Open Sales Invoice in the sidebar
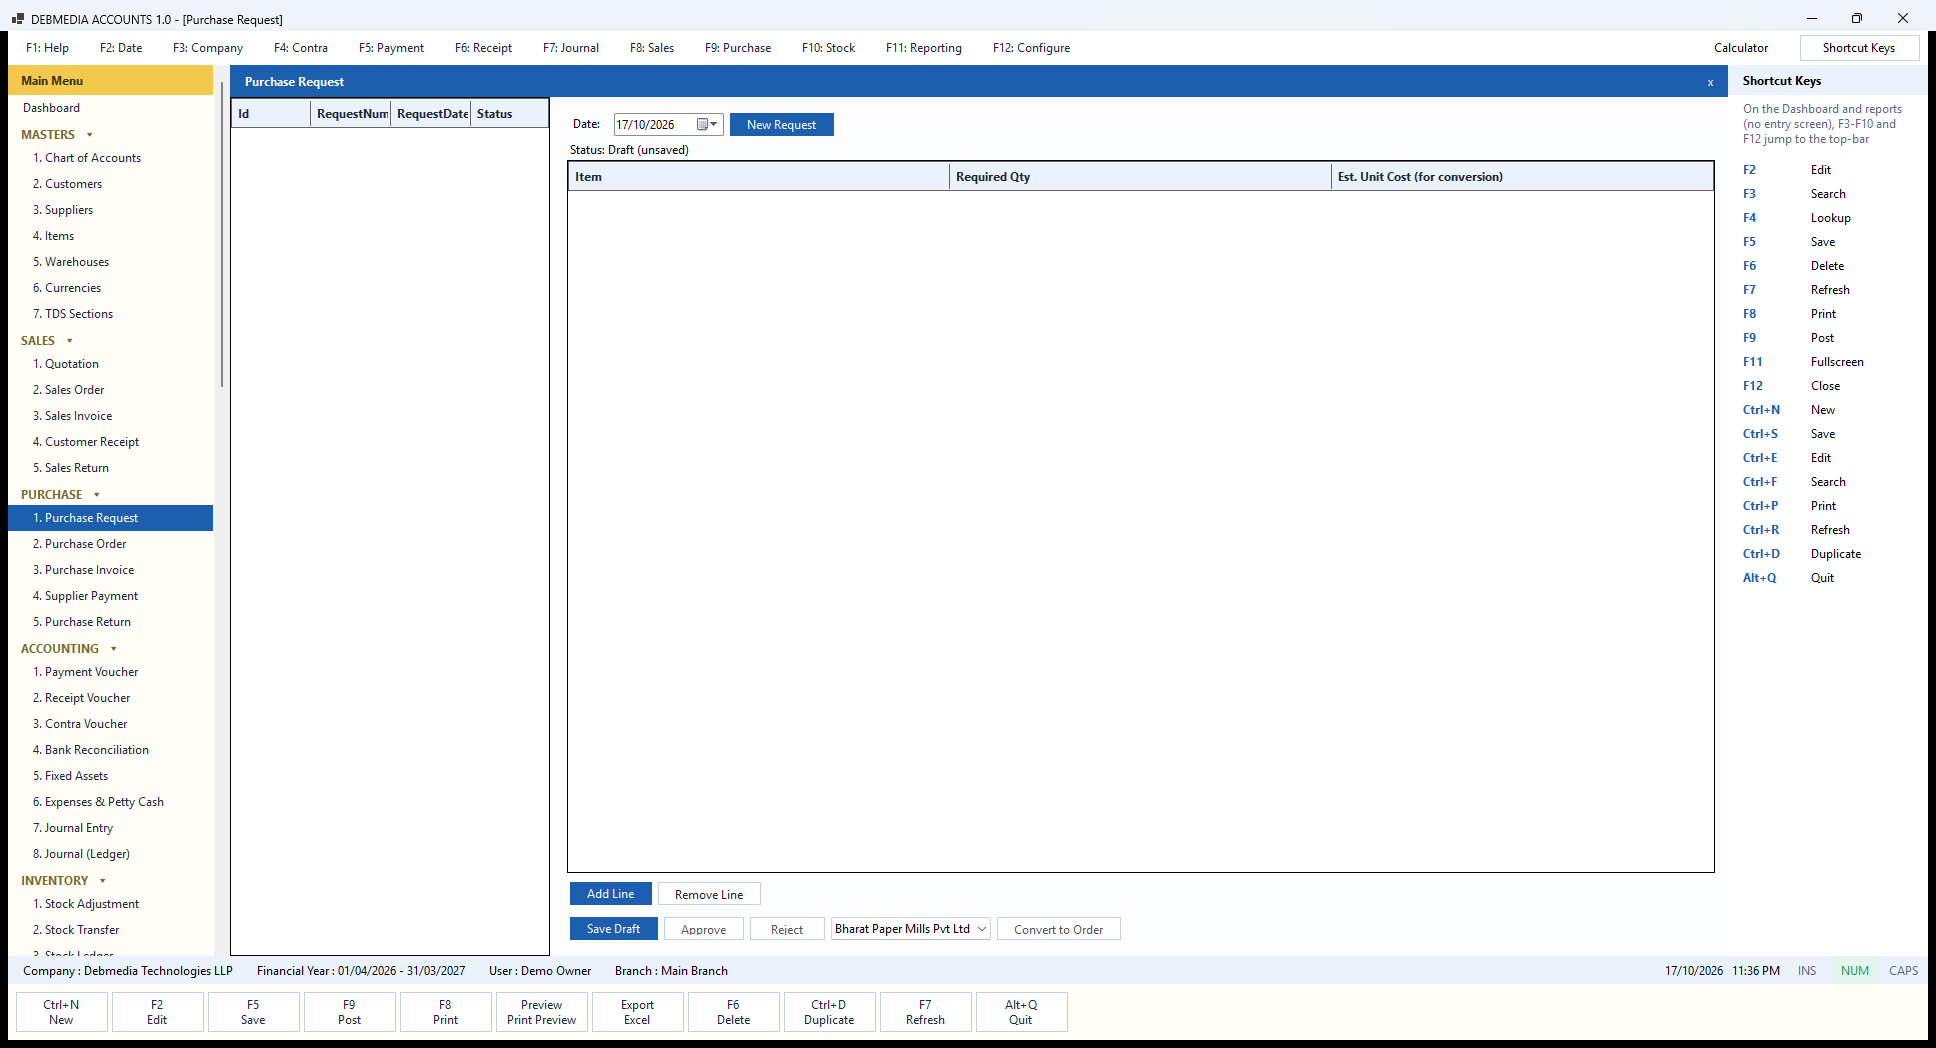Viewport: 1936px width, 1048px height. coord(110,416)
